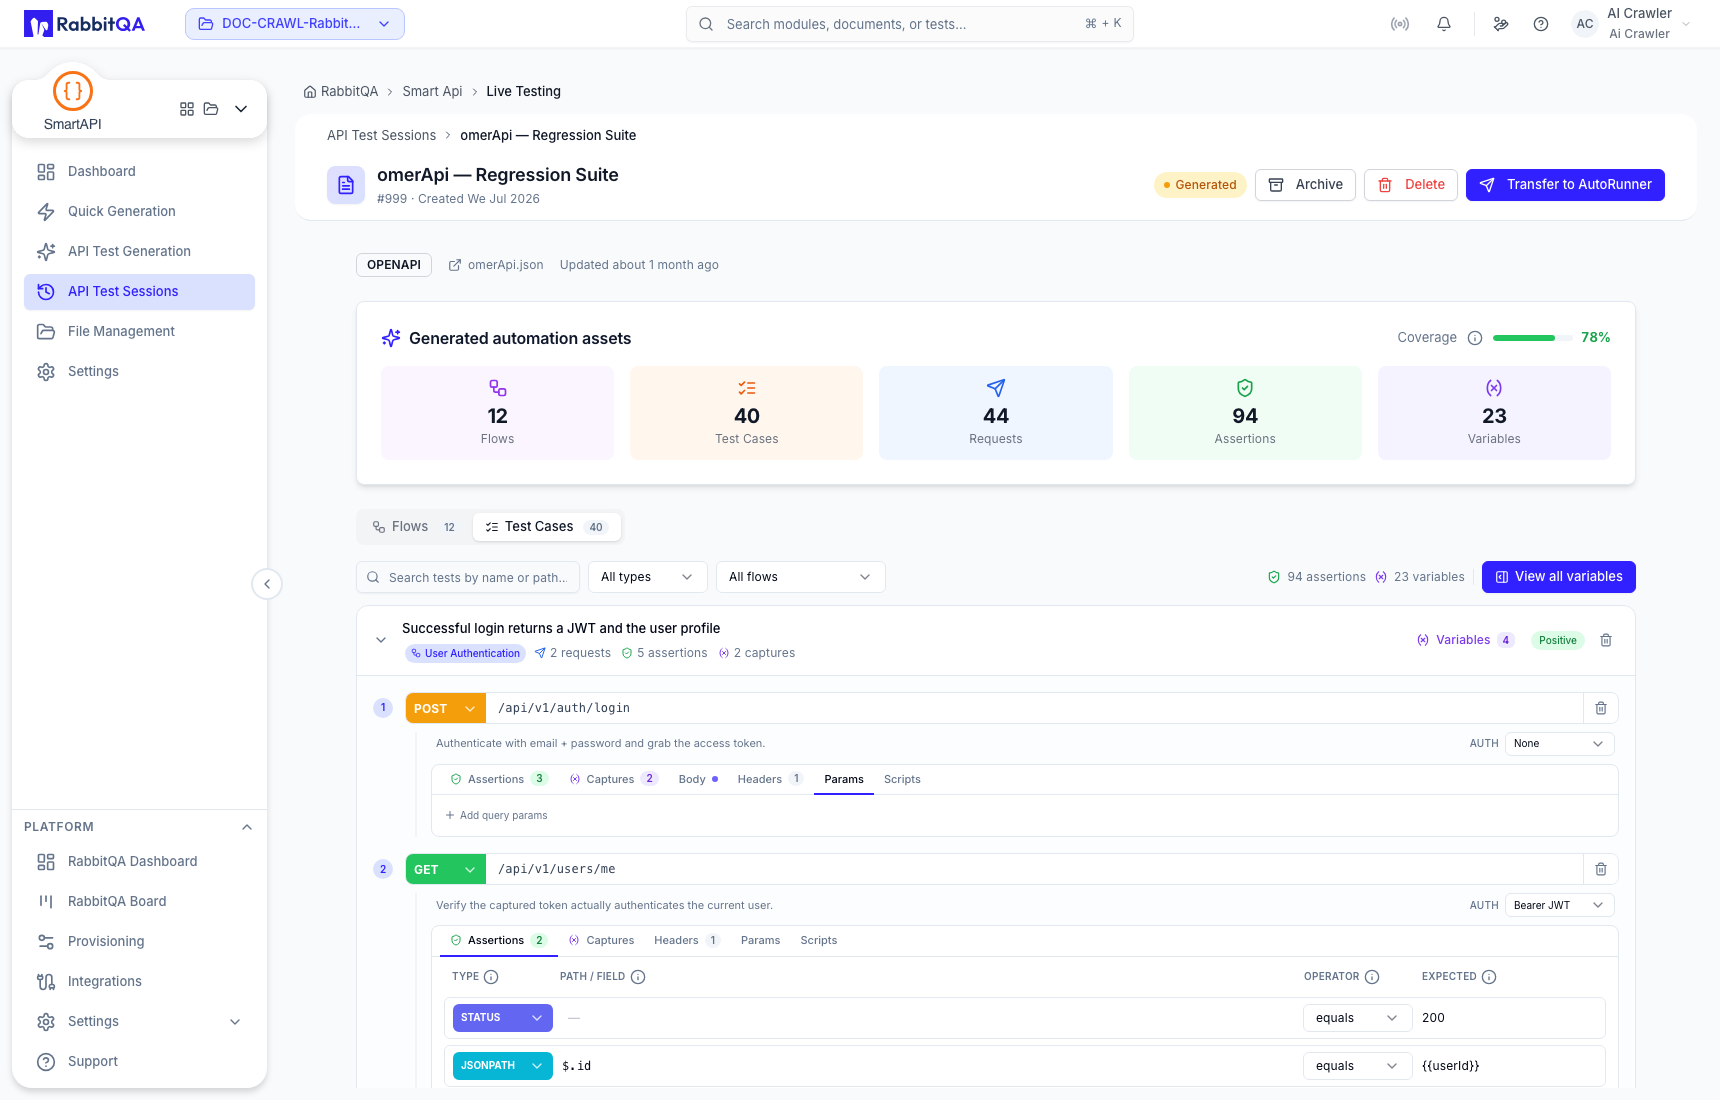Click the Smart Api breadcrumb link
Screen dimensions: 1720x1100
click(x=432, y=92)
